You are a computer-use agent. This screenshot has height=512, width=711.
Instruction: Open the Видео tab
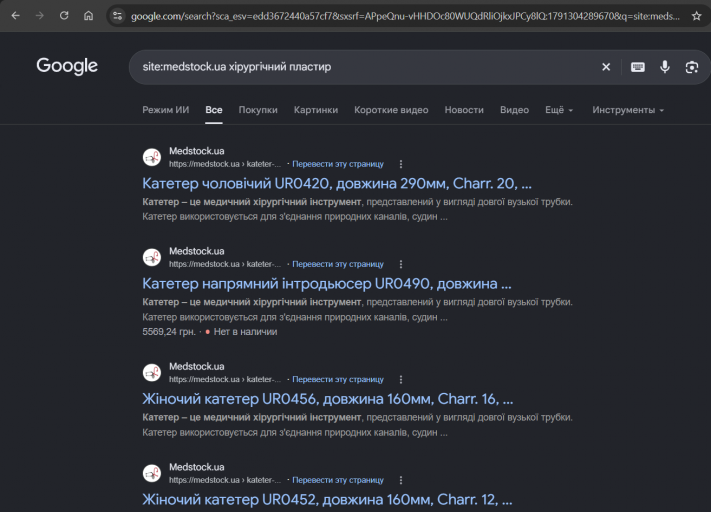pyautogui.click(x=514, y=110)
